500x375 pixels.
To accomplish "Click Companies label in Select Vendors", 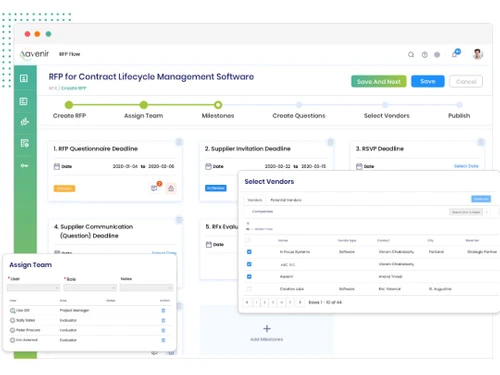I will click(x=262, y=211).
